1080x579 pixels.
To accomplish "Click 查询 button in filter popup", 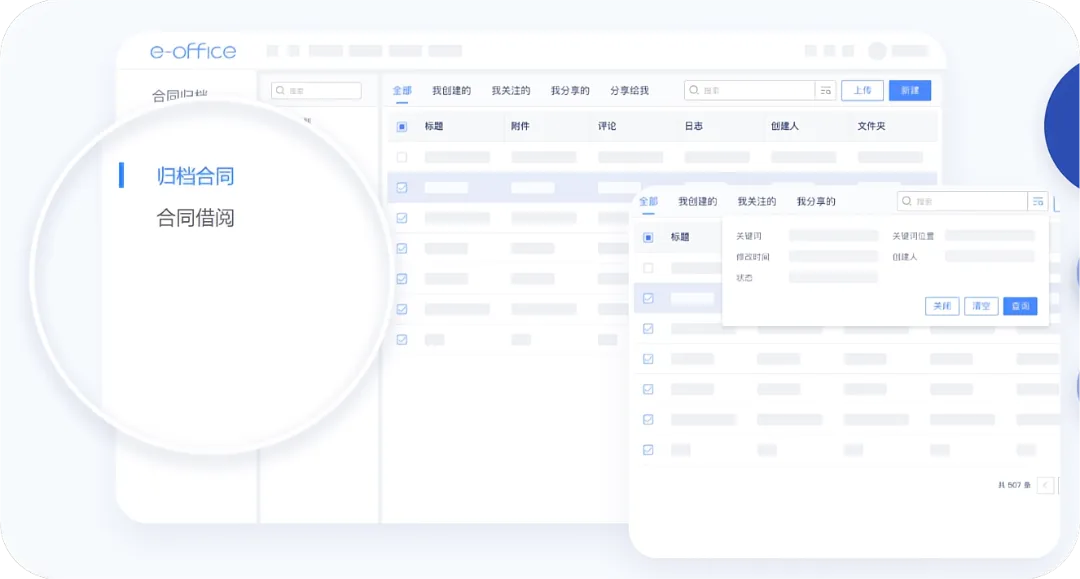I will 1020,306.
